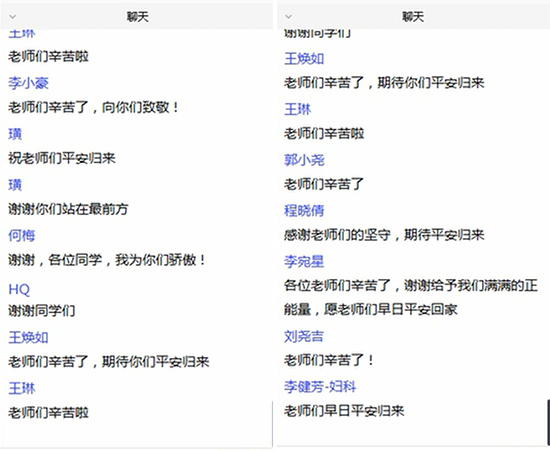This screenshot has height=451, width=550.
Task: Open sender name 刘尧吉
Action: (304, 336)
